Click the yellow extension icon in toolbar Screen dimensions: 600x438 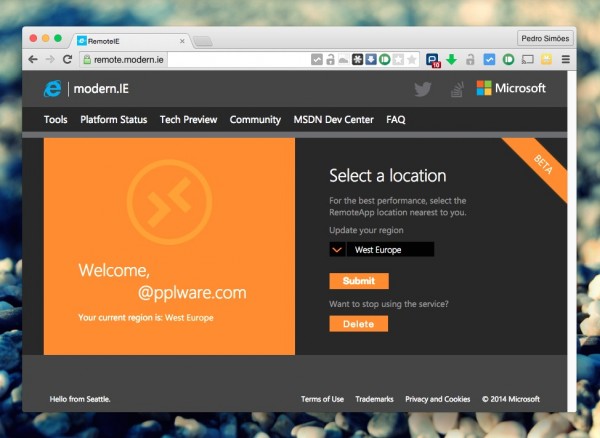[546, 59]
